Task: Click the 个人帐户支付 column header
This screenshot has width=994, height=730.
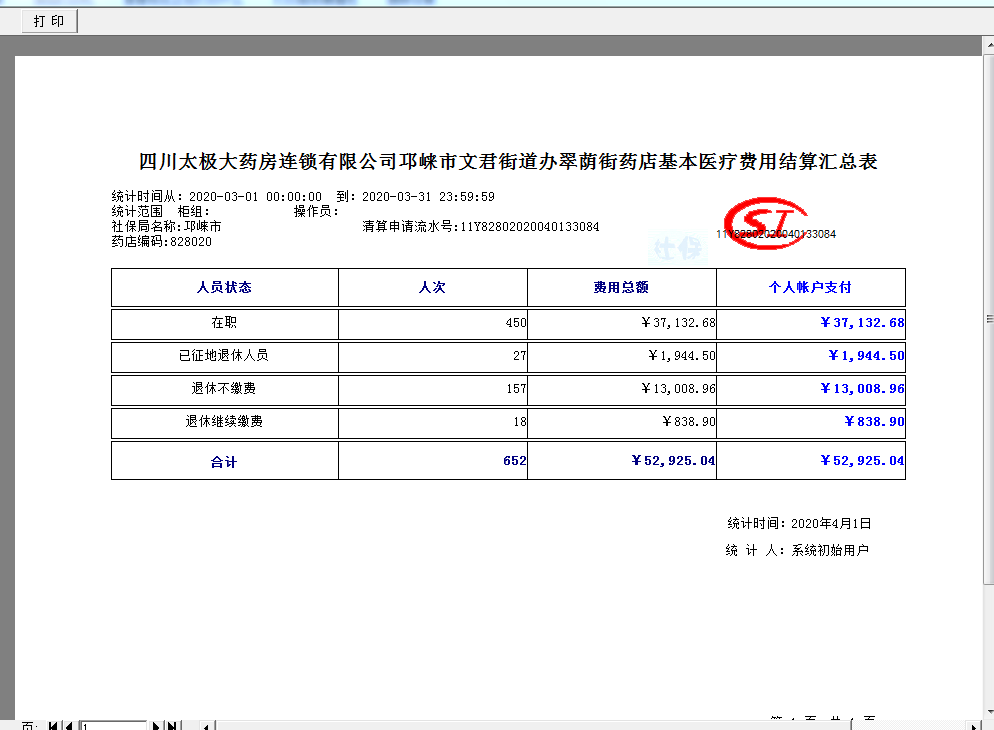Action: click(x=810, y=287)
